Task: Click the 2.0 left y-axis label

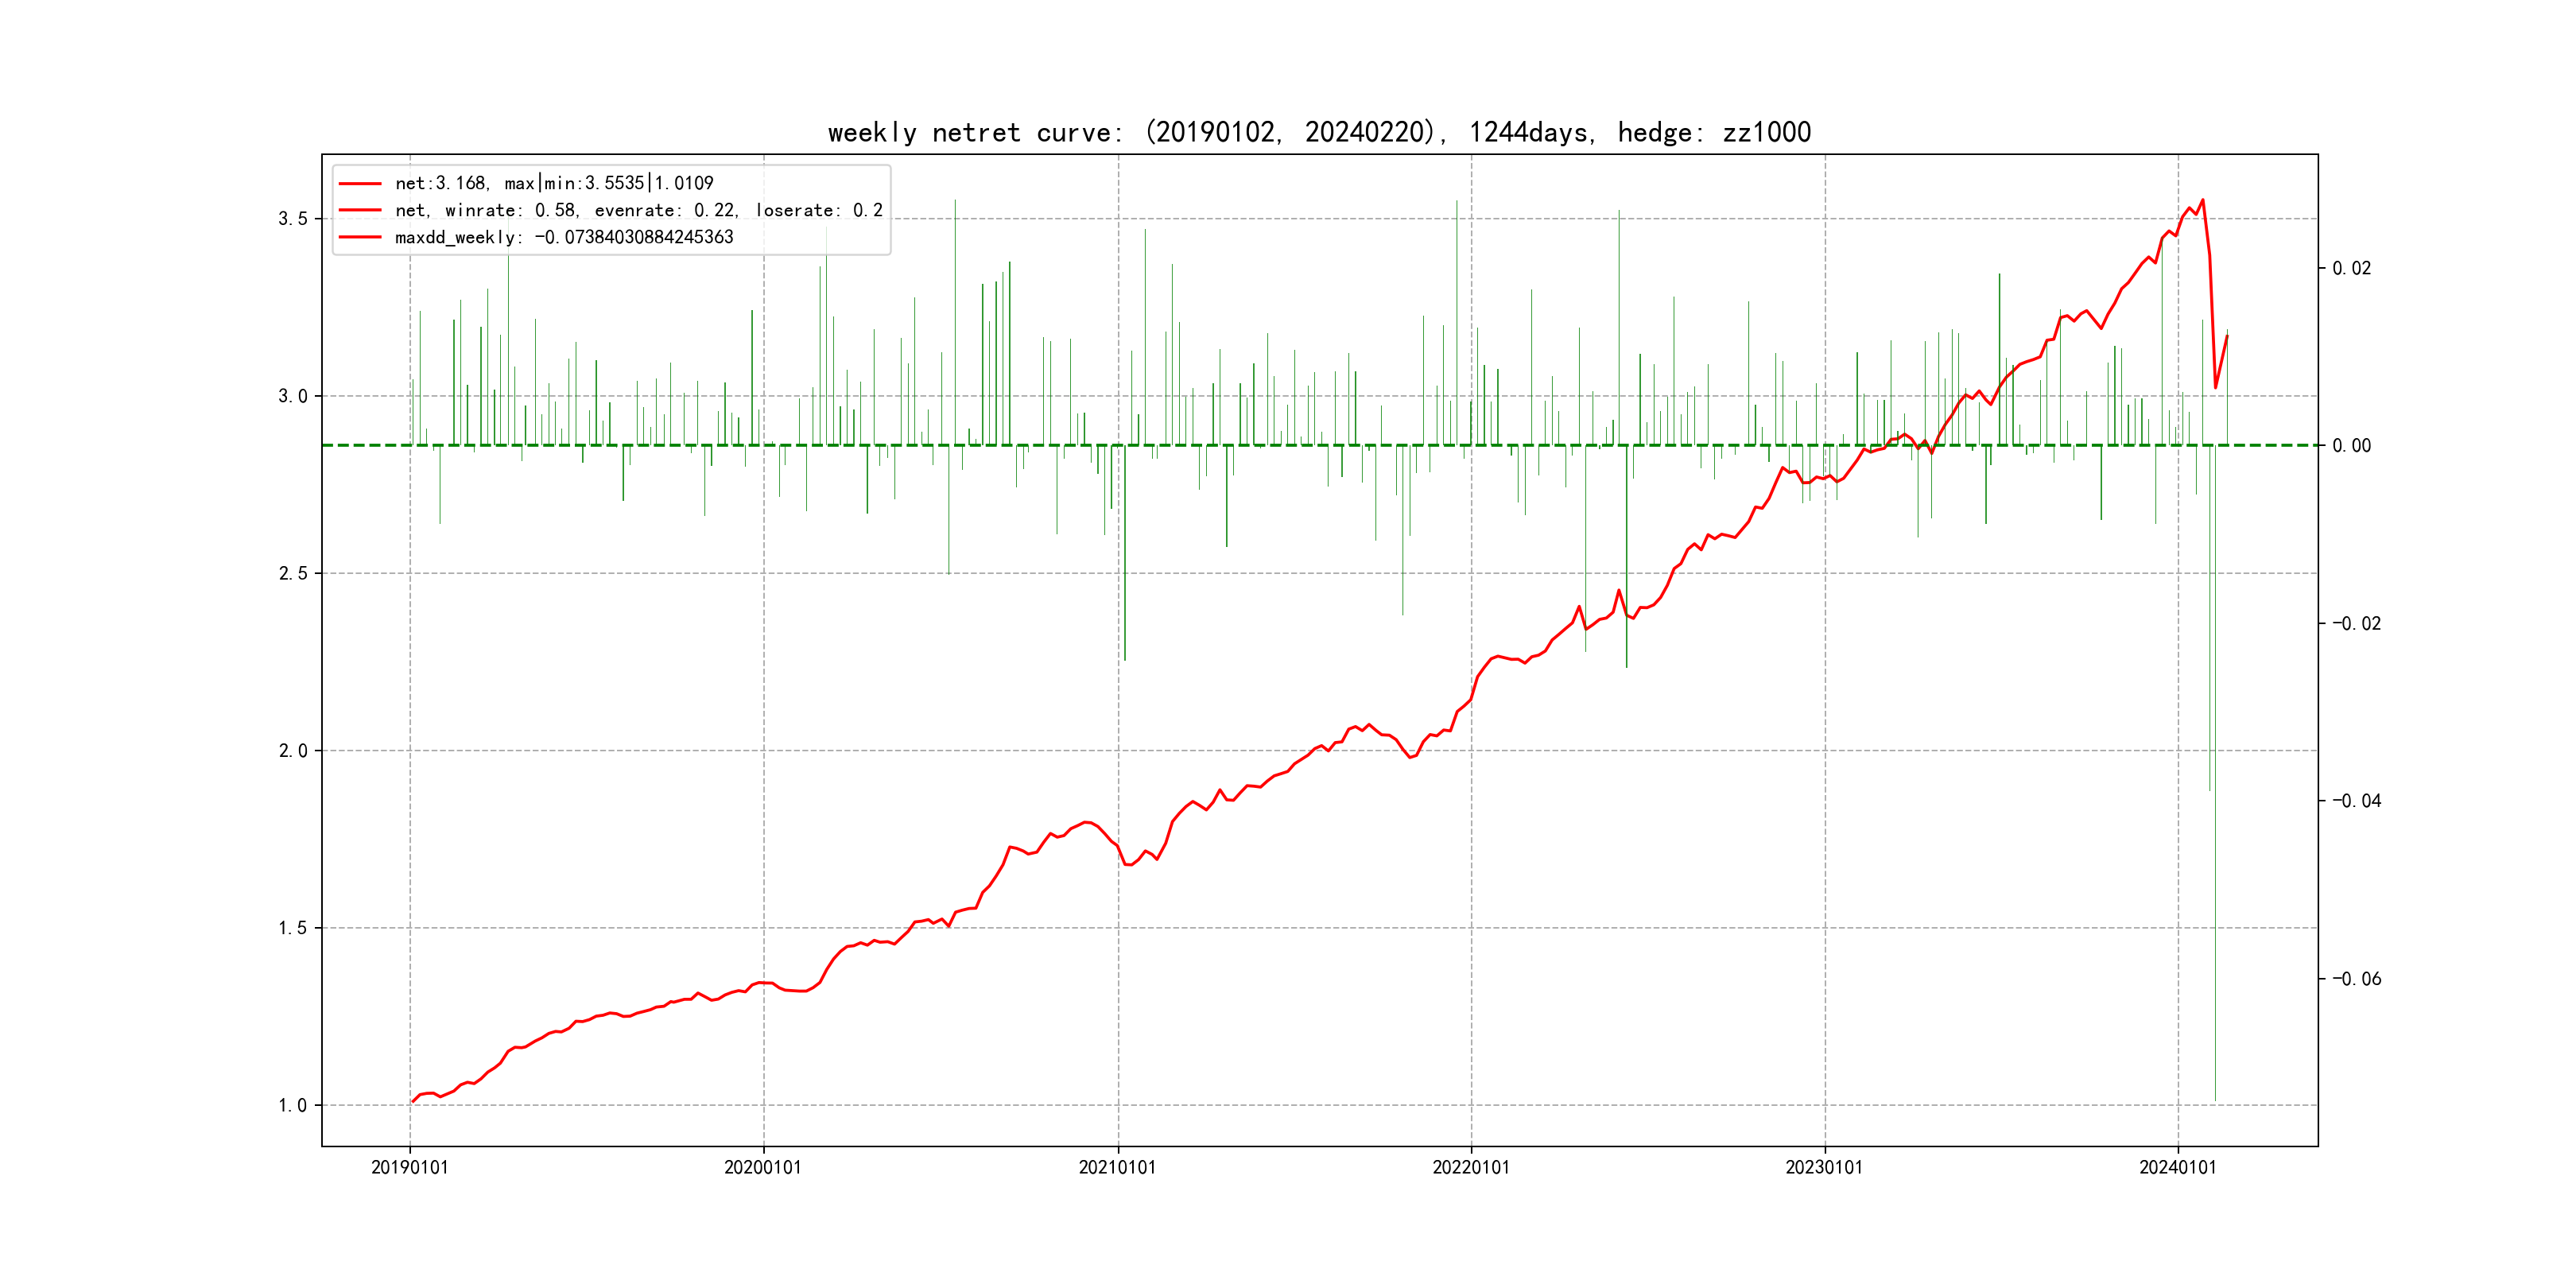Action: [293, 751]
